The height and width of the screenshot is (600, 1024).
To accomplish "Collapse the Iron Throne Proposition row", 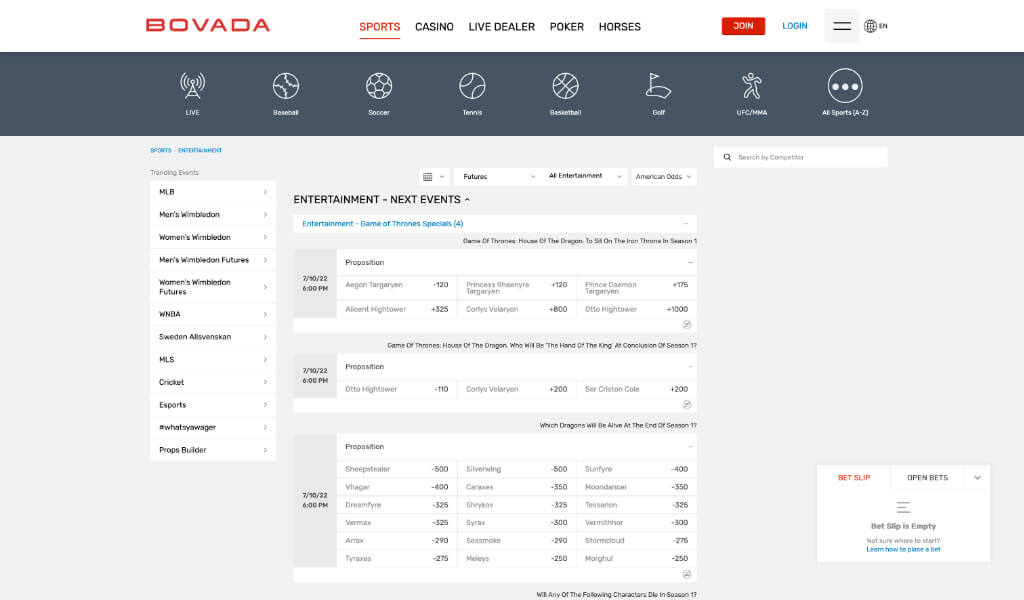I will point(690,262).
